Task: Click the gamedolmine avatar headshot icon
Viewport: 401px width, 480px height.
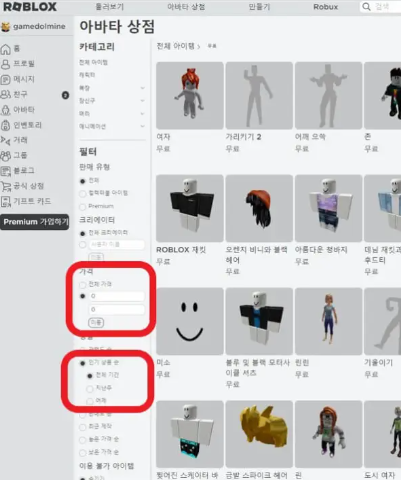Action: [x=6, y=27]
